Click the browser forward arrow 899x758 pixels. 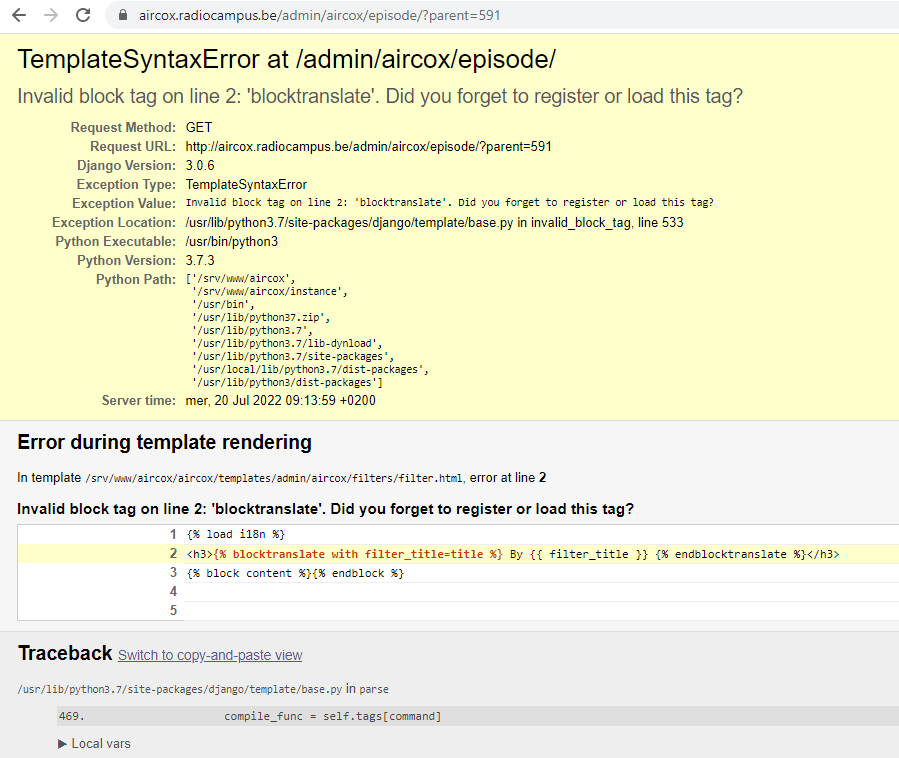[x=50, y=16]
